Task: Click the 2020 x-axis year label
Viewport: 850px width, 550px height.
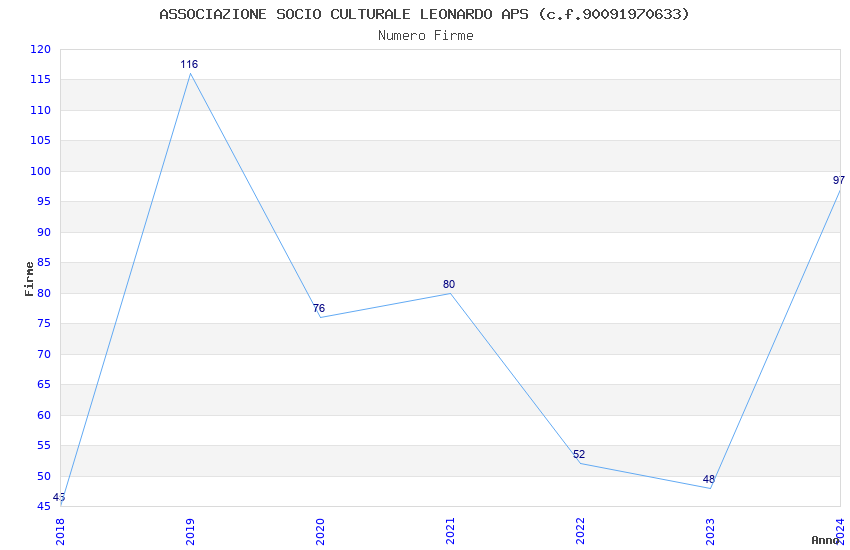Action: 320,532
